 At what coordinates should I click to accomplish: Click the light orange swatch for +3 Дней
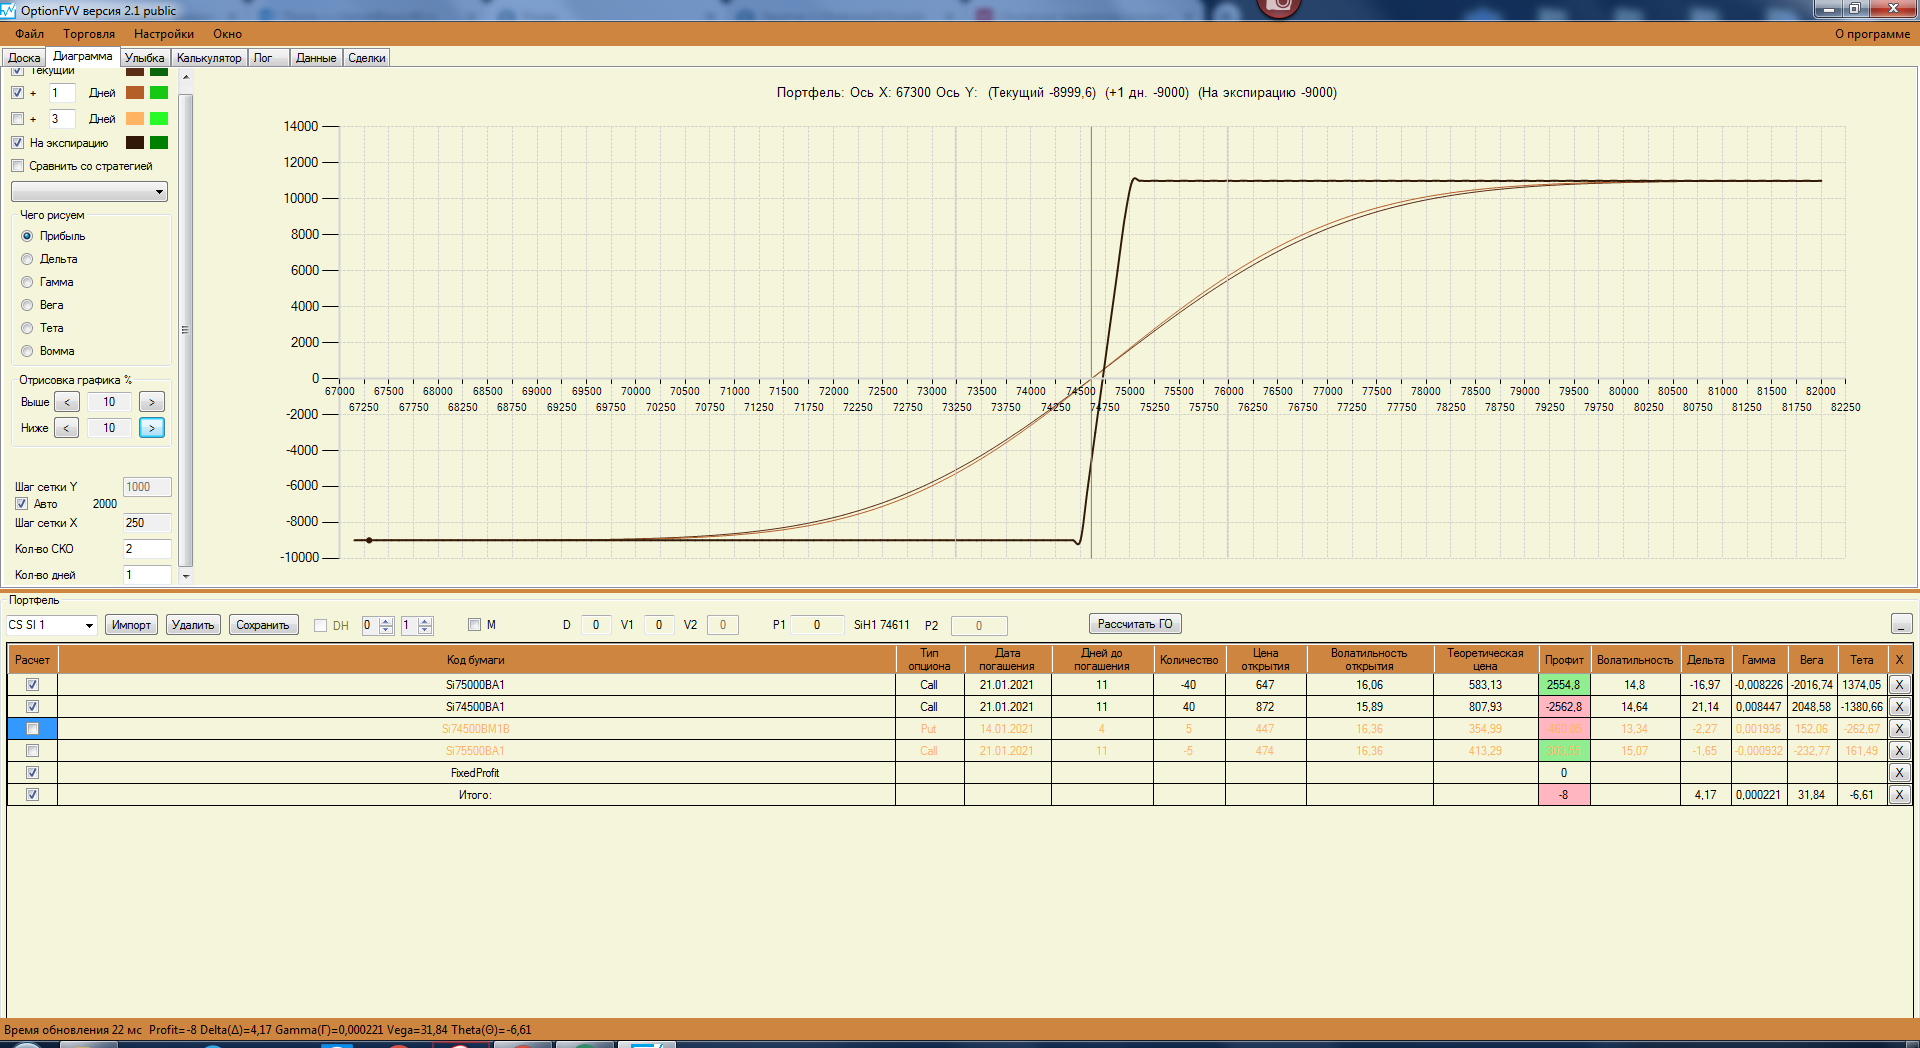pyautogui.click(x=135, y=119)
